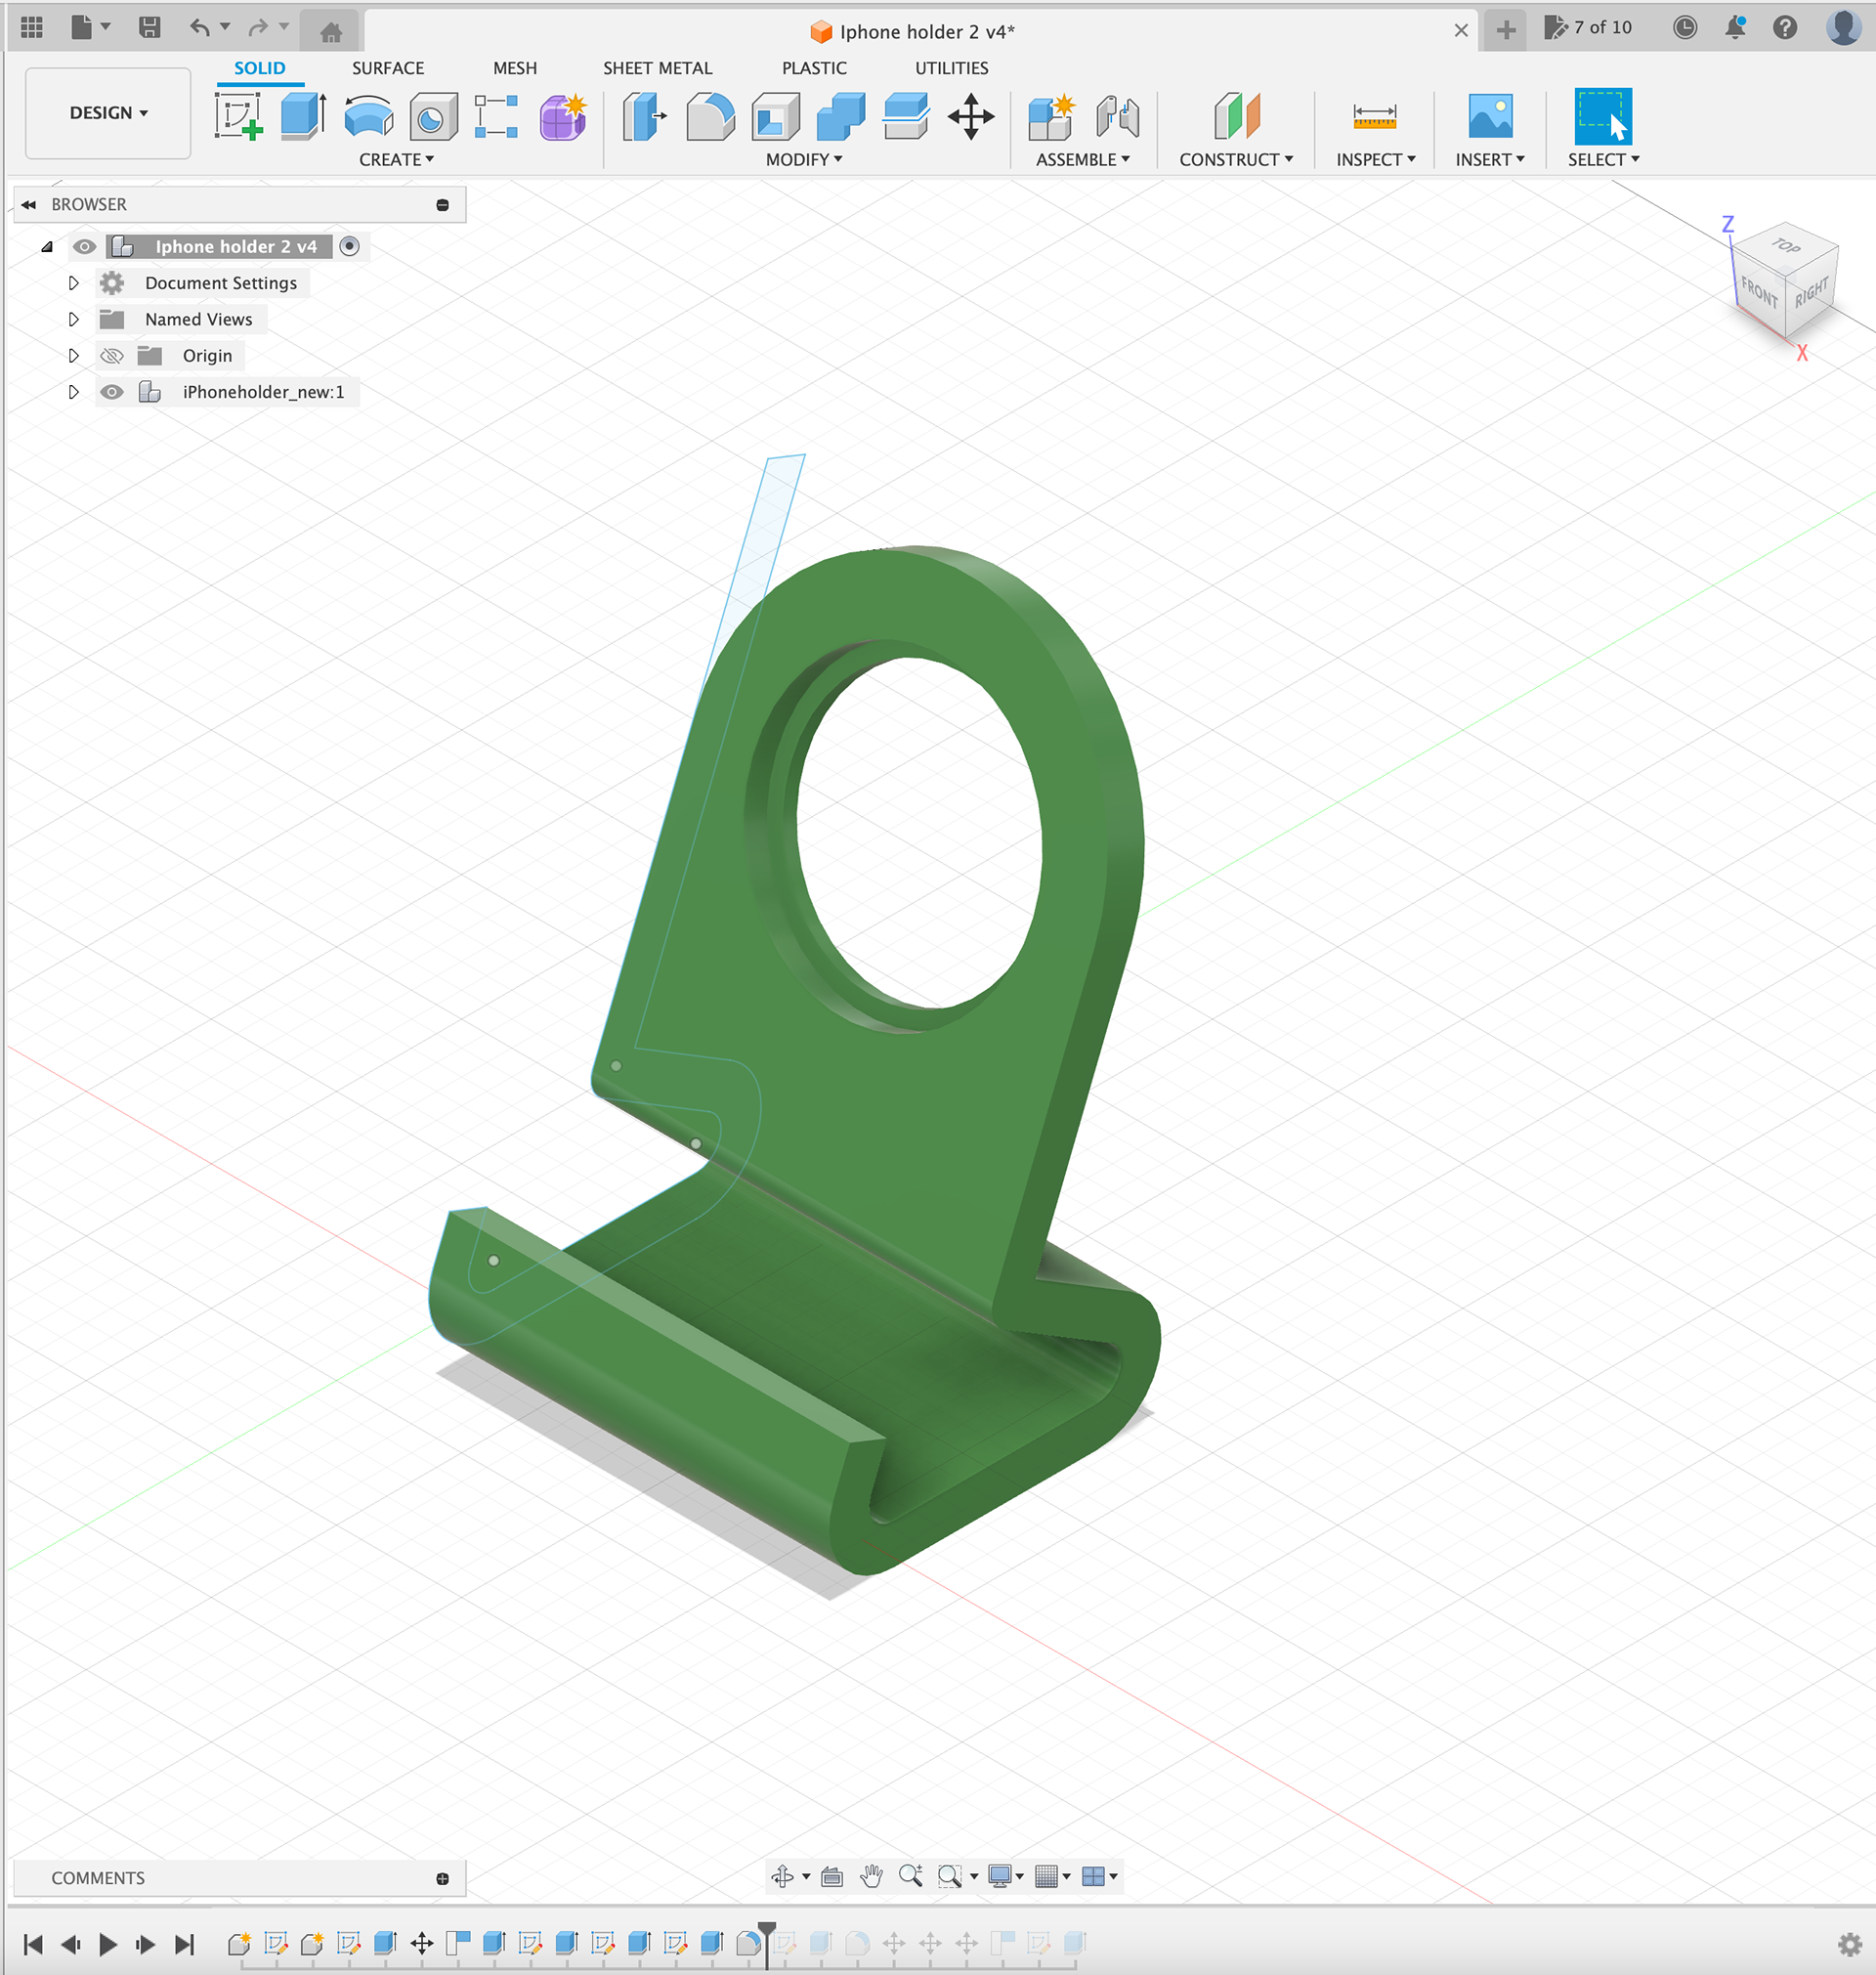Viewport: 1876px width, 1975px height.
Task: Open the ASSEMBLE dropdown menu
Action: point(1083,160)
